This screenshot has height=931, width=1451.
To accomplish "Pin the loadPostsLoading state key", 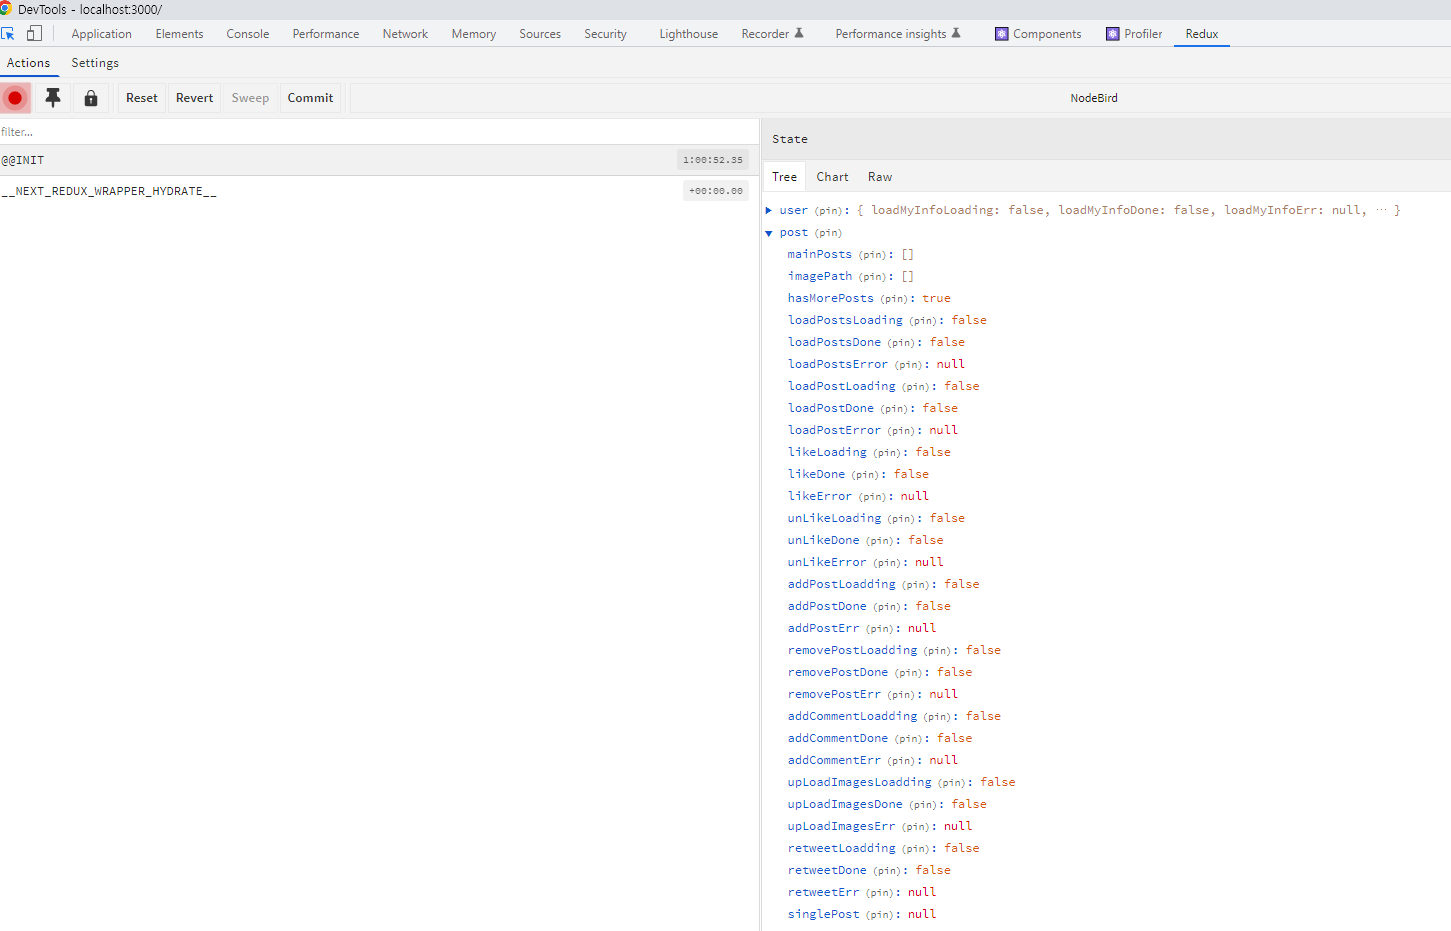I will pyautogui.click(x=924, y=321).
